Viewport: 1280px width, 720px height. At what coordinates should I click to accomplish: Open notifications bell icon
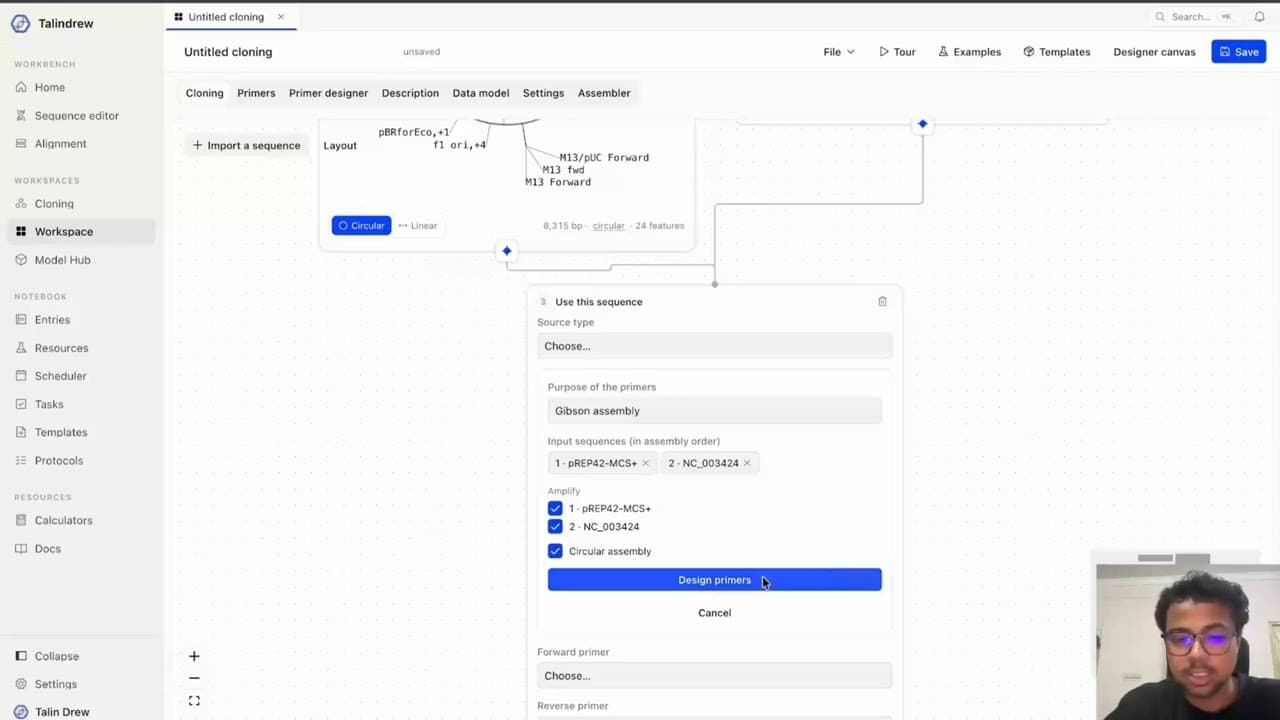point(1259,17)
